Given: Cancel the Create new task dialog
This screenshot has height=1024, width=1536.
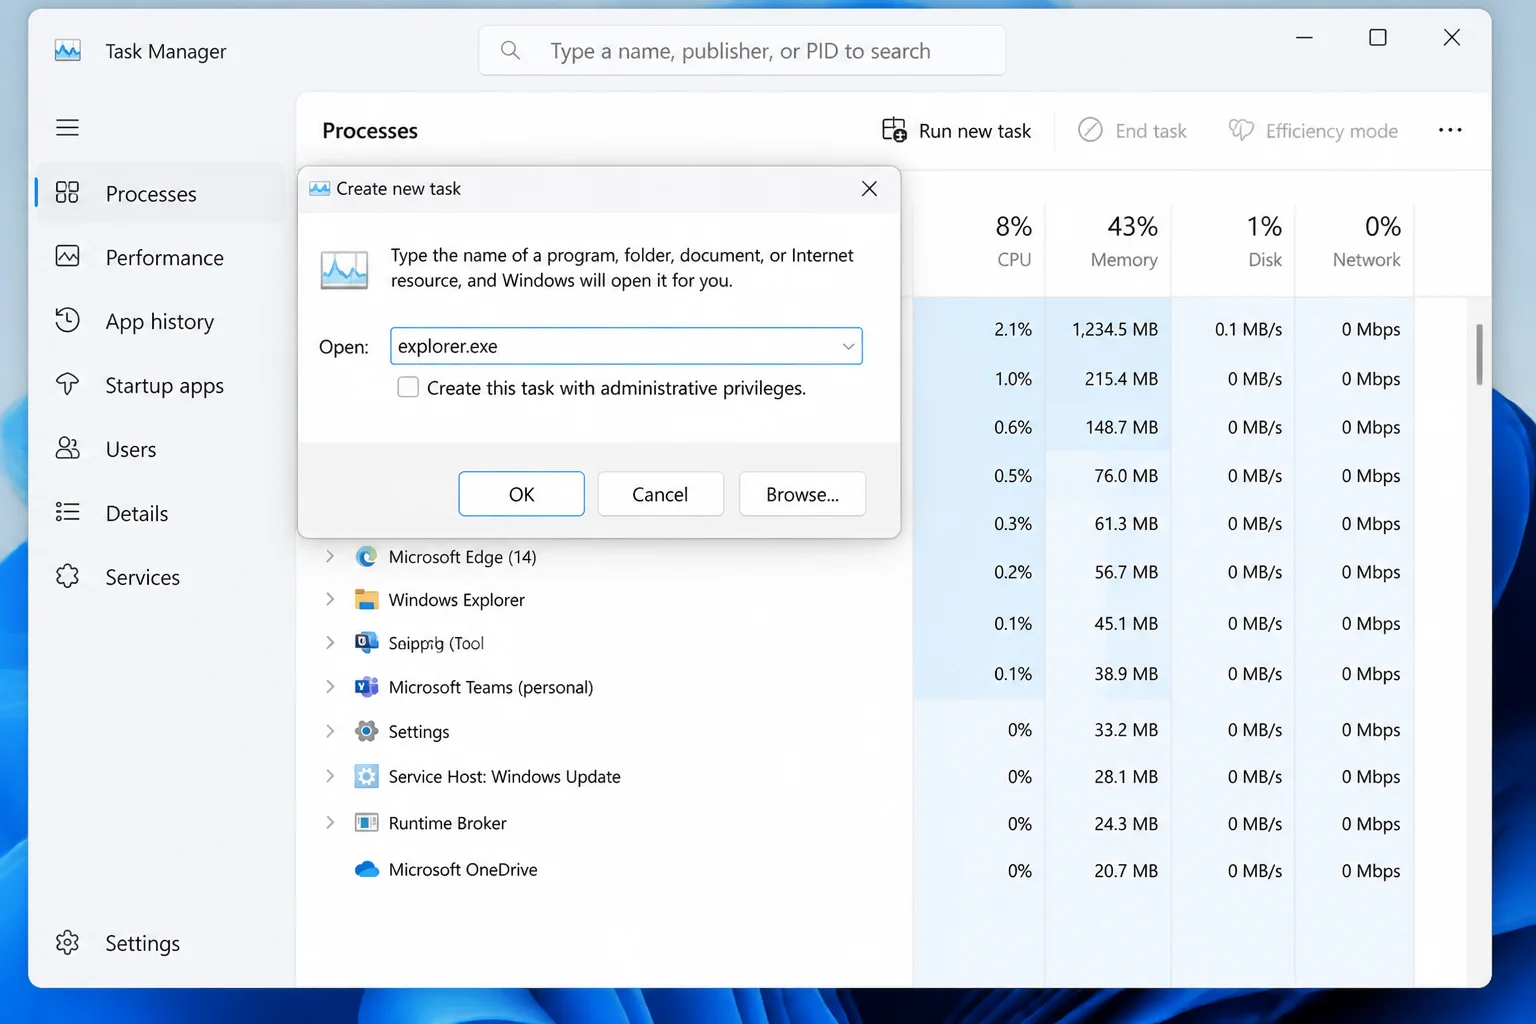Looking at the screenshot, I should (x=660, y=494).
